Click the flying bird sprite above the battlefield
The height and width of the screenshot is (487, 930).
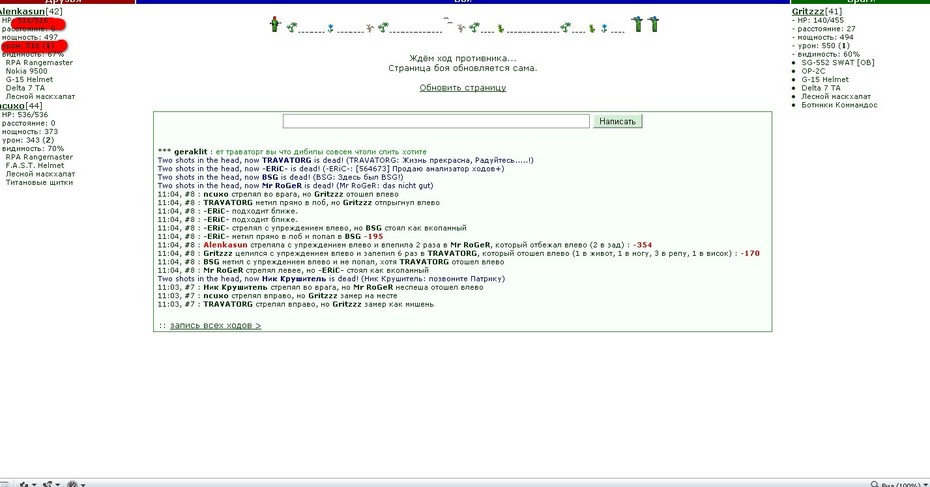click(448, 20)
